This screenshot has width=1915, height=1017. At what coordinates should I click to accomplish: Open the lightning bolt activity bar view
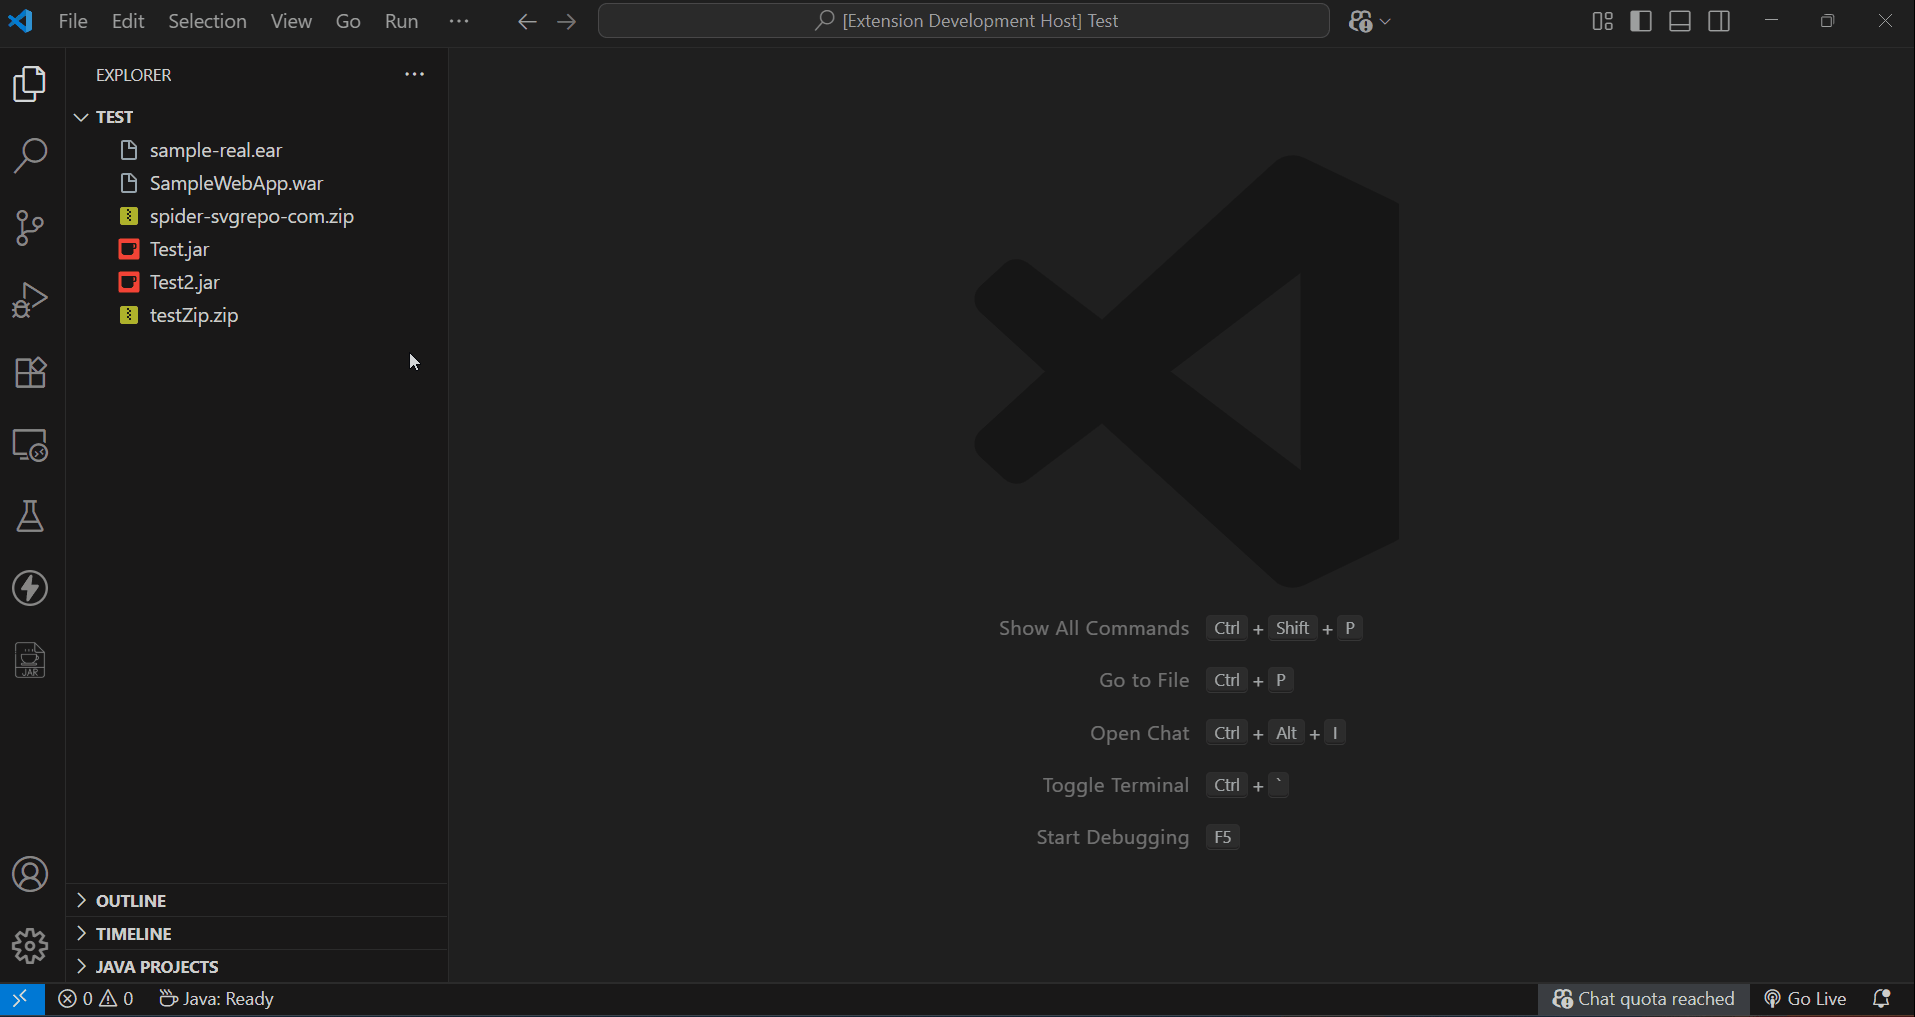pyautogui.click(x=30, y=588)
